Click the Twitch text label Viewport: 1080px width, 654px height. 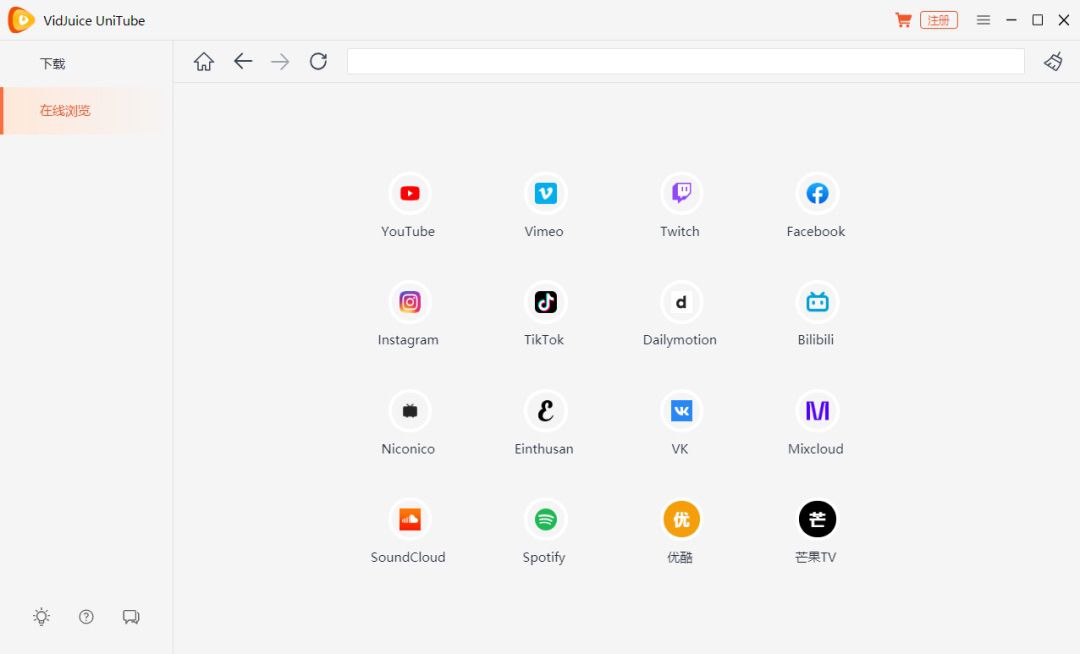(x=680, y=231)
